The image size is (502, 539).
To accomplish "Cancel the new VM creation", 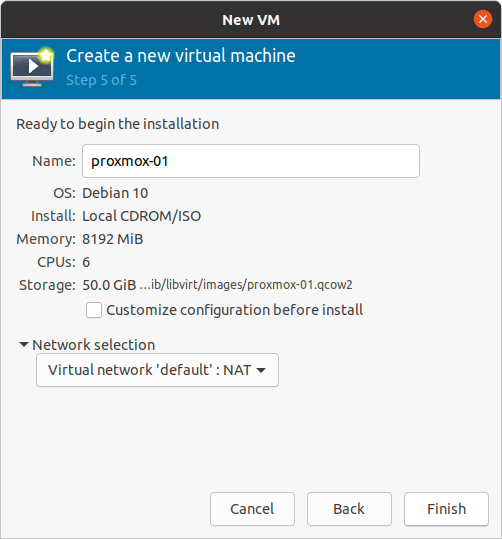I will tap(252, 509).
